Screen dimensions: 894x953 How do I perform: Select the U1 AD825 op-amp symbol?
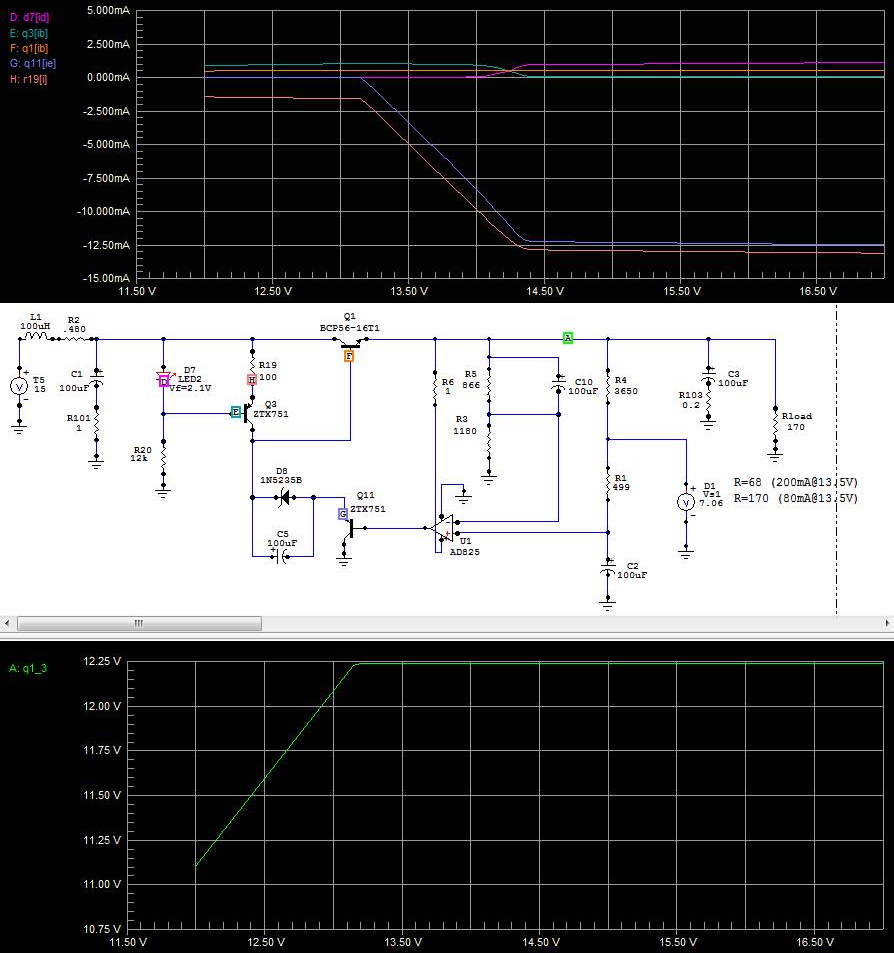(x=443, y=526)
